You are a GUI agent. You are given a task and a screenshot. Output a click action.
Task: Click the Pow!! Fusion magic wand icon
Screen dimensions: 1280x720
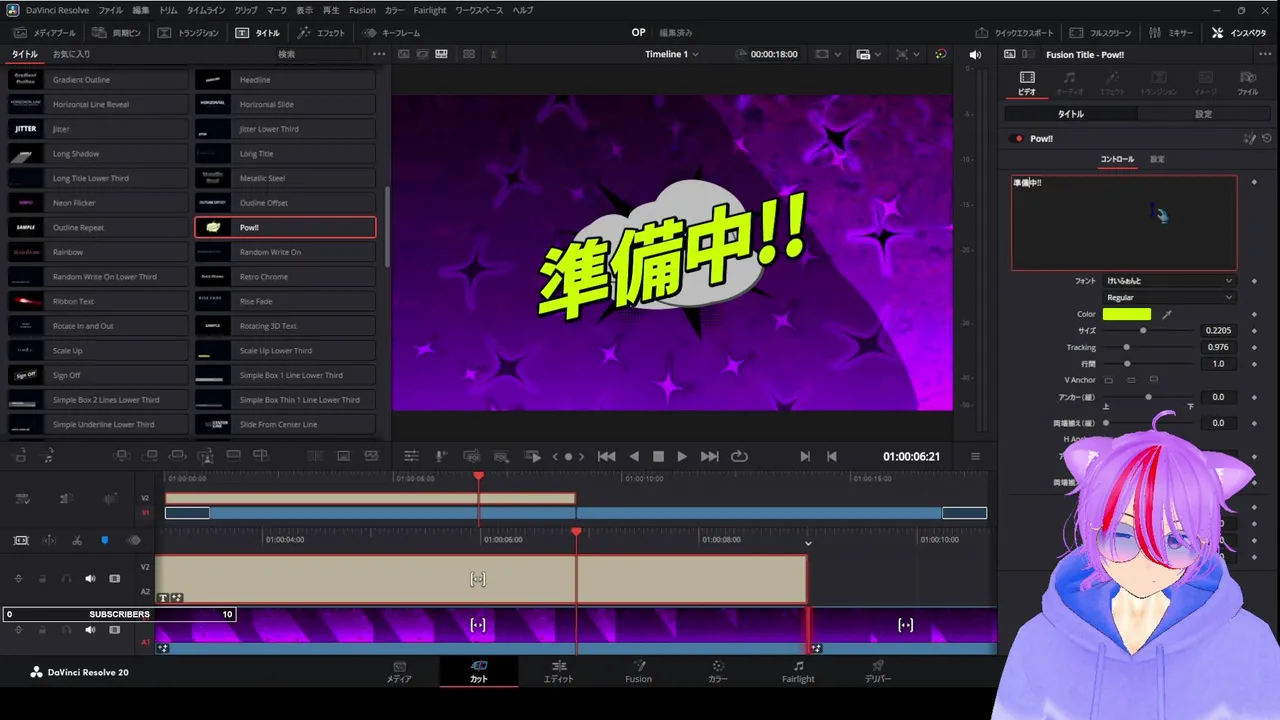click(x=1249, y=139)
